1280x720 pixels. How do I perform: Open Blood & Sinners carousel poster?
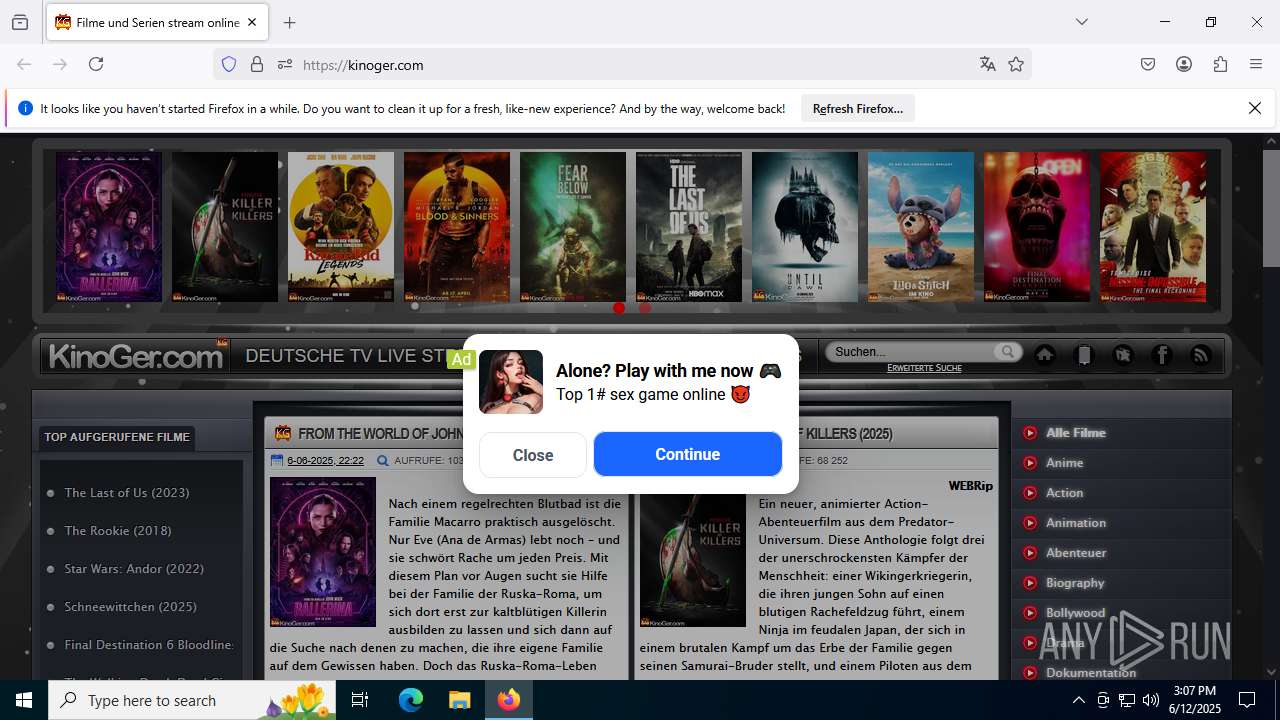tap(457, 227)
